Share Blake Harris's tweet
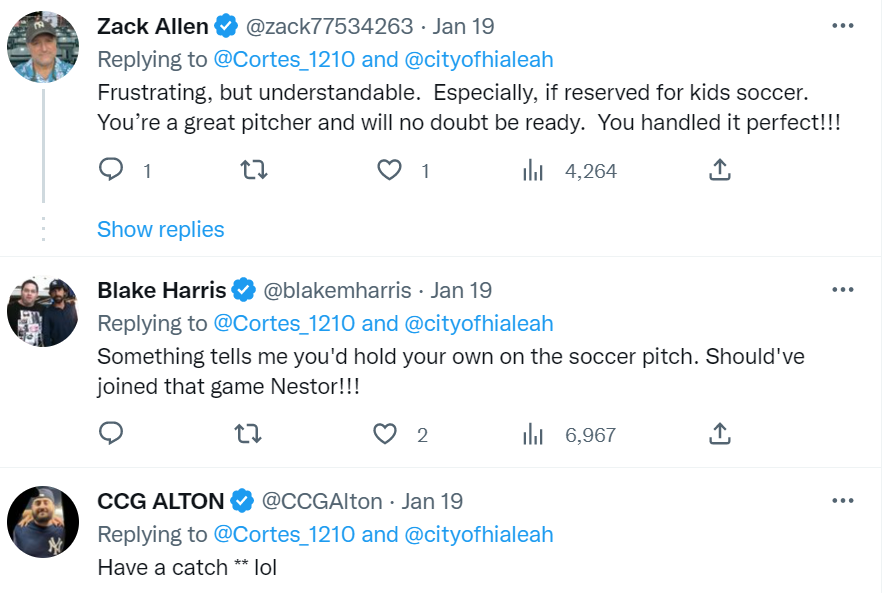This screenshot has height=593, width=887. point(718,434)
